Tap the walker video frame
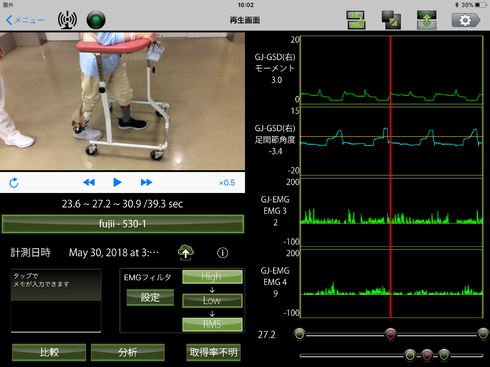This screenshot has height=367, width=490. tap(122, 101)
